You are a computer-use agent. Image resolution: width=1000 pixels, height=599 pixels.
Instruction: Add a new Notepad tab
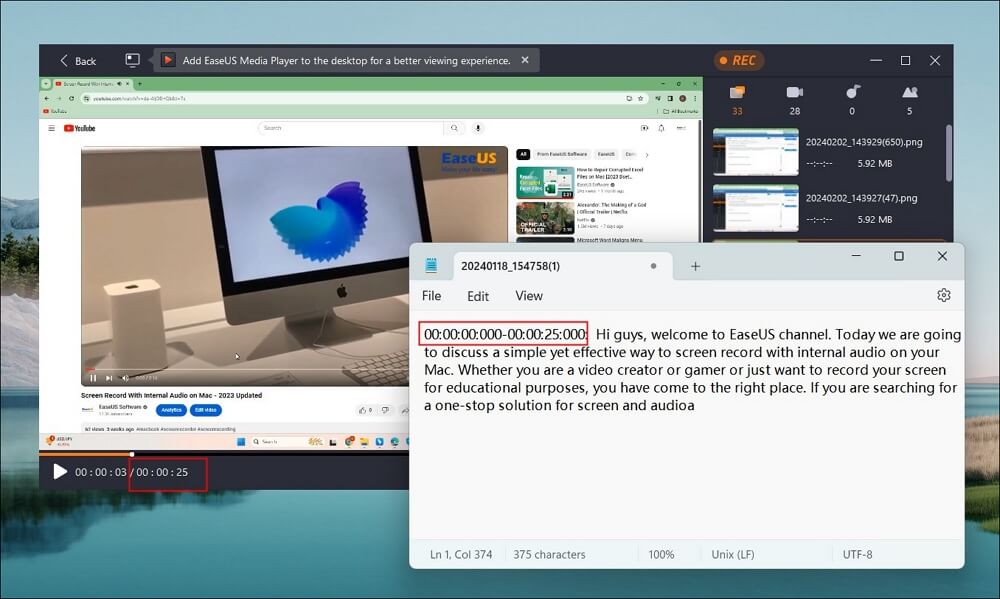point(695,267)
